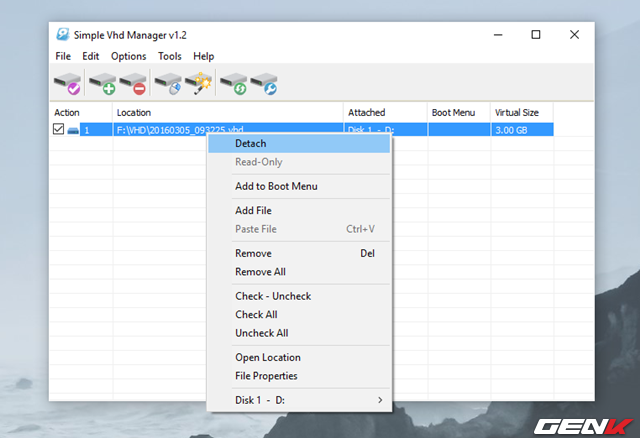Viewport: 640px width, 438px height.
Task: Click the Virtual Size column header
Action: 522,113
